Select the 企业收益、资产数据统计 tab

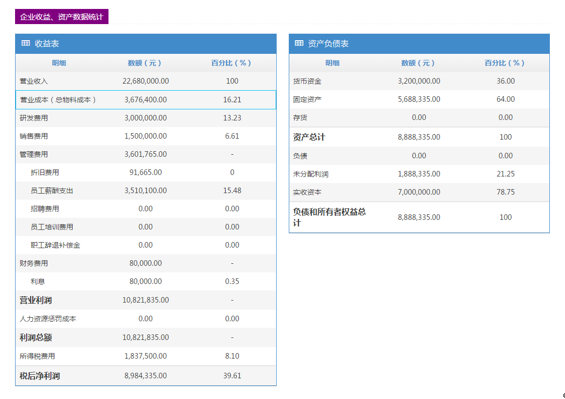pyautogui.click(x=62, y=17)
